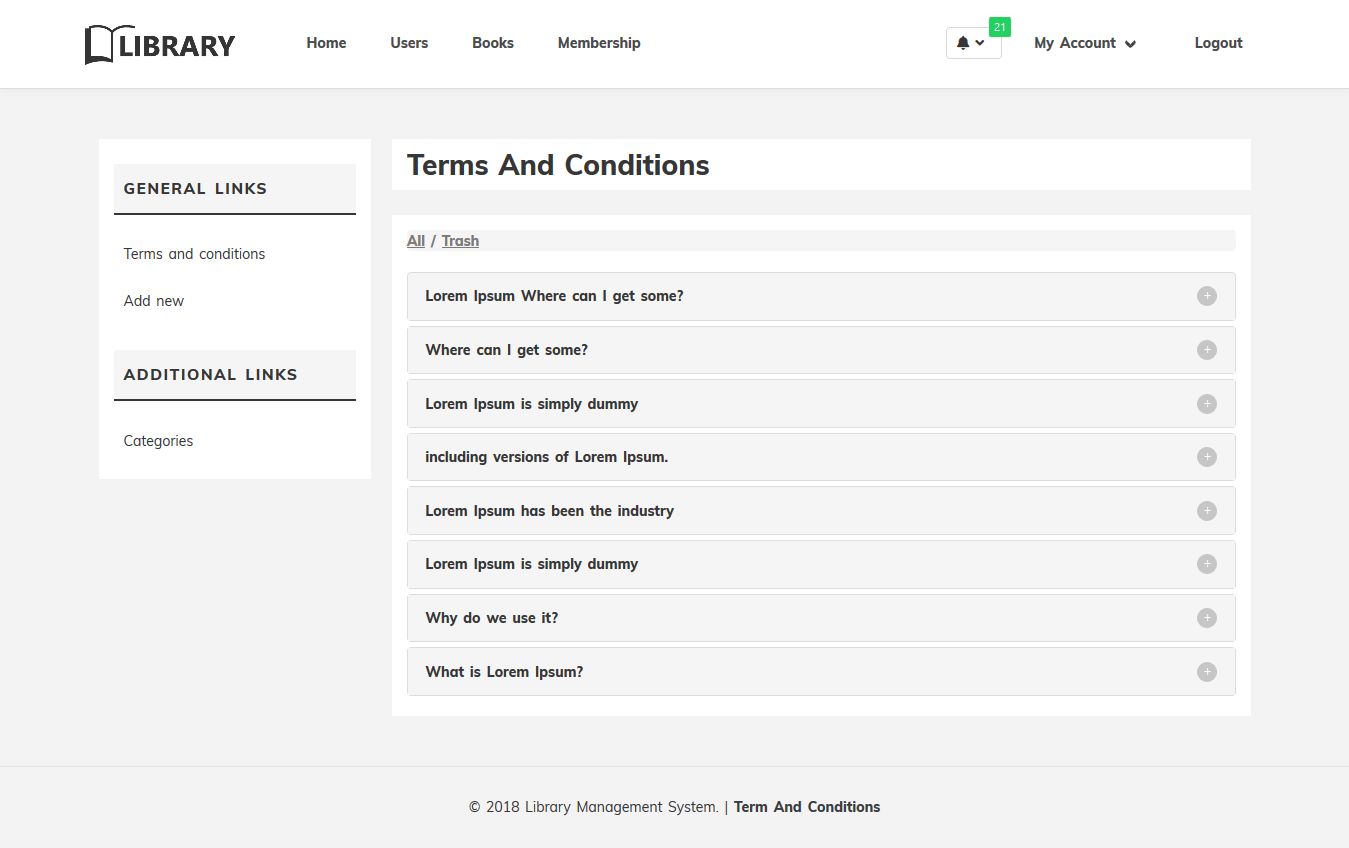Click plus icon on "Where can I get some?" row
The image size is (1349, 848).
click(x=1207, y=350)
